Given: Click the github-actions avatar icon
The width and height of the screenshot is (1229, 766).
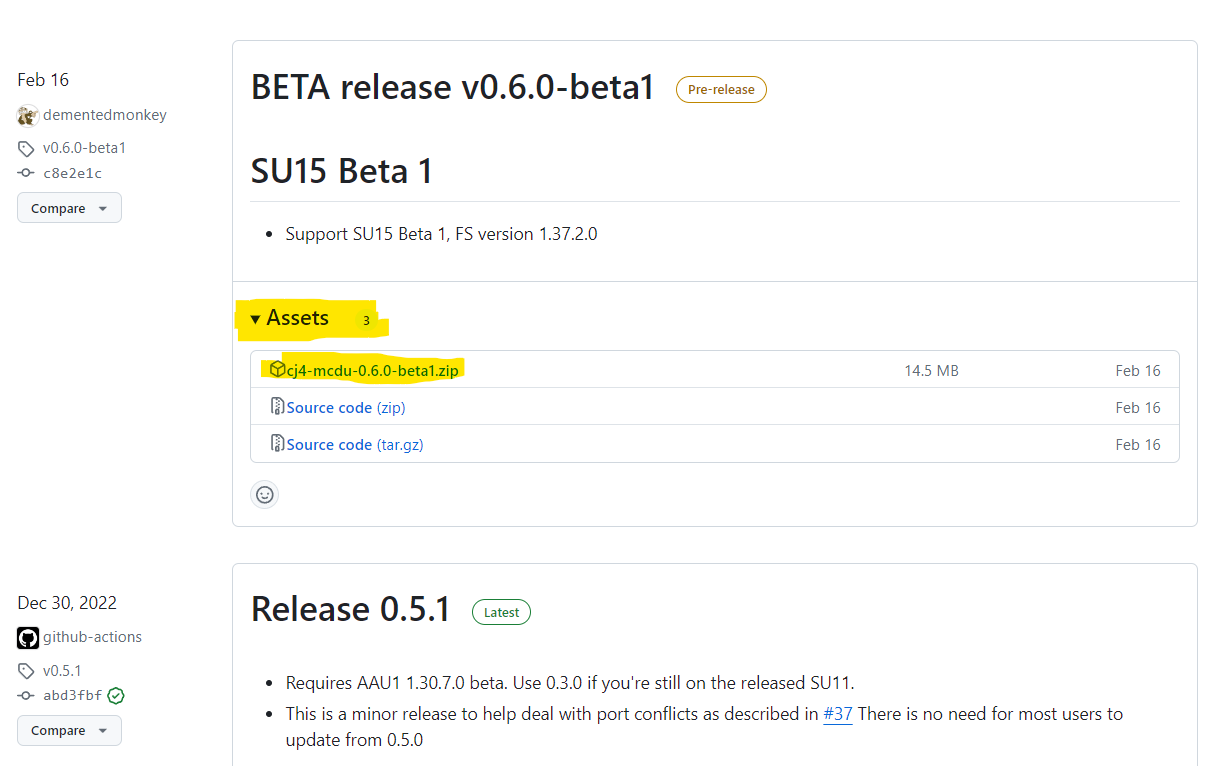Looking at the screenshot, I should [28, 638].
